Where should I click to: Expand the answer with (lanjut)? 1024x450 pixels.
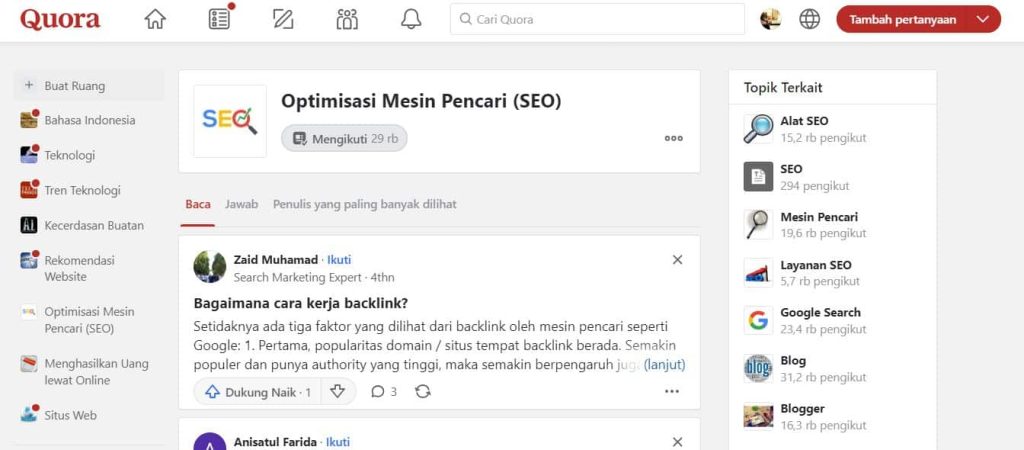coord(664,365)
